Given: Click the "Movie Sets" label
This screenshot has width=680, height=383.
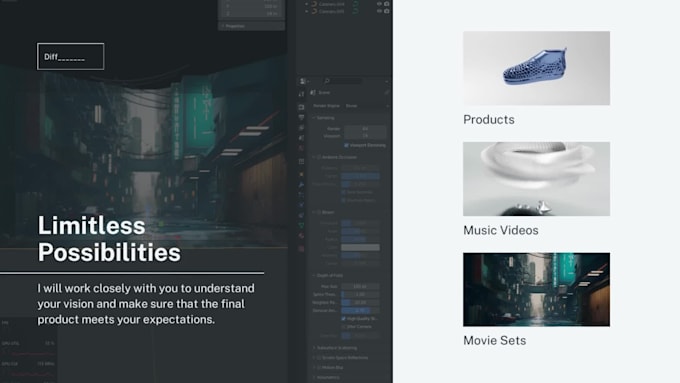Looking at the screenshot, I should (495, 340).
